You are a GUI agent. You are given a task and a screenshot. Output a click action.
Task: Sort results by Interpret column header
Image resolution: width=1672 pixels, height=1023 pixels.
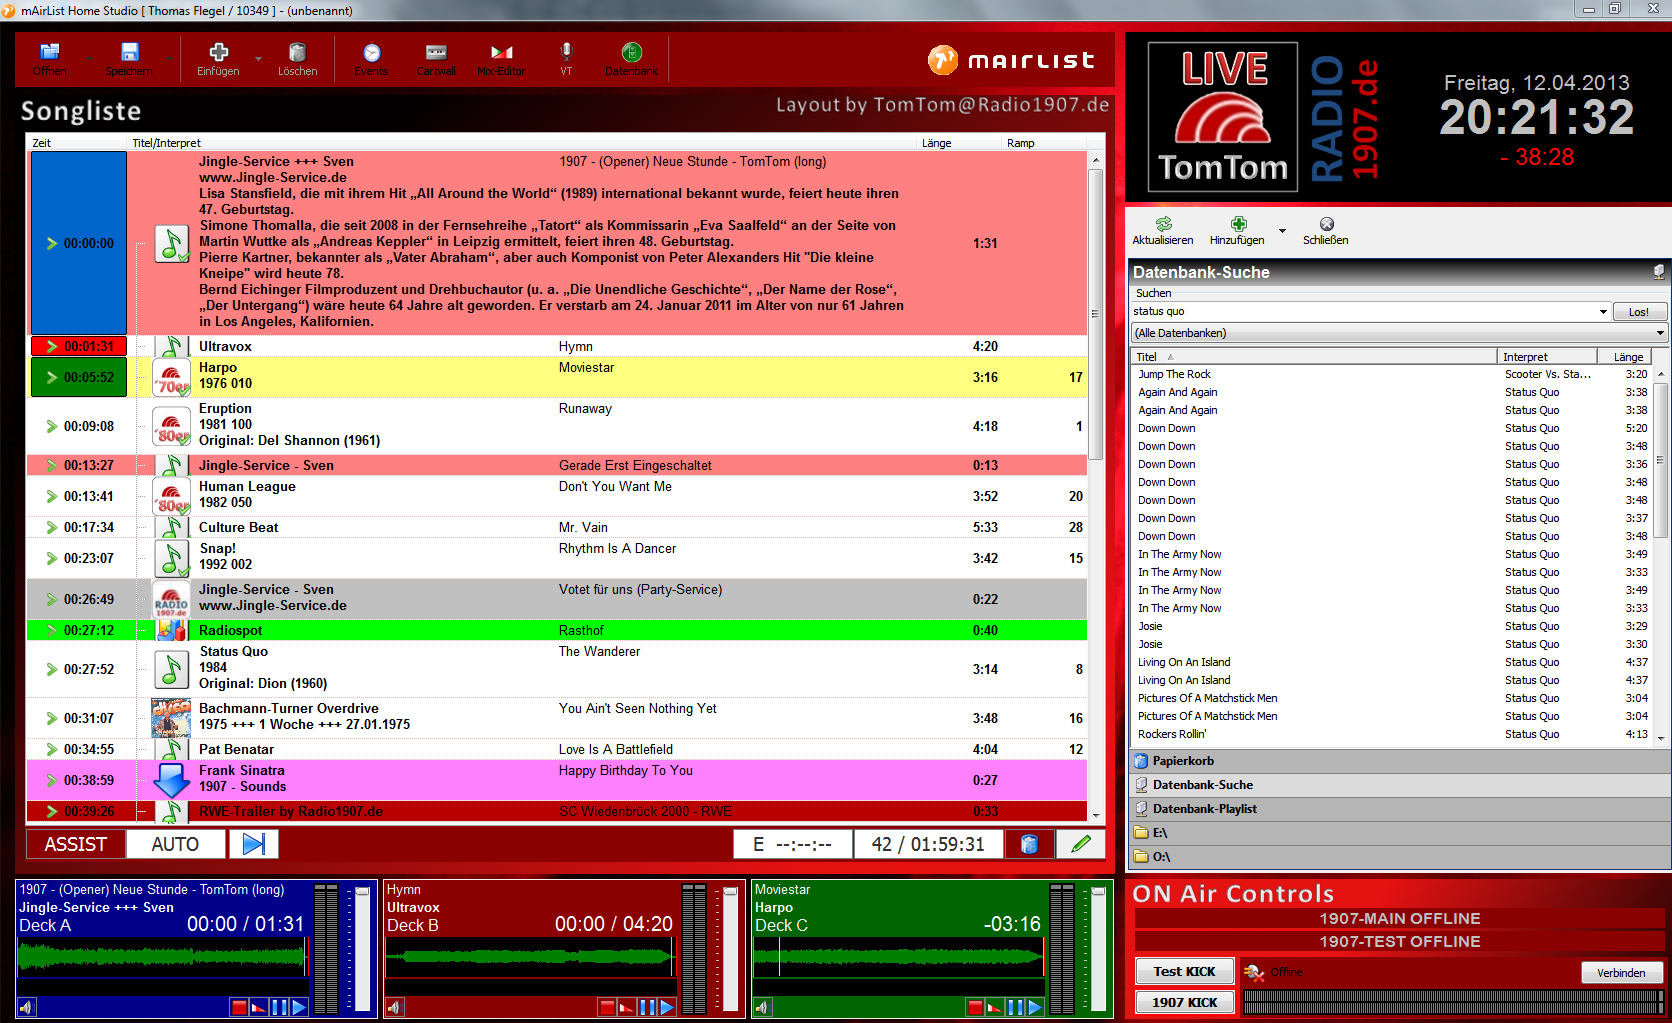pyautogui.click(x=1547, y=357)
